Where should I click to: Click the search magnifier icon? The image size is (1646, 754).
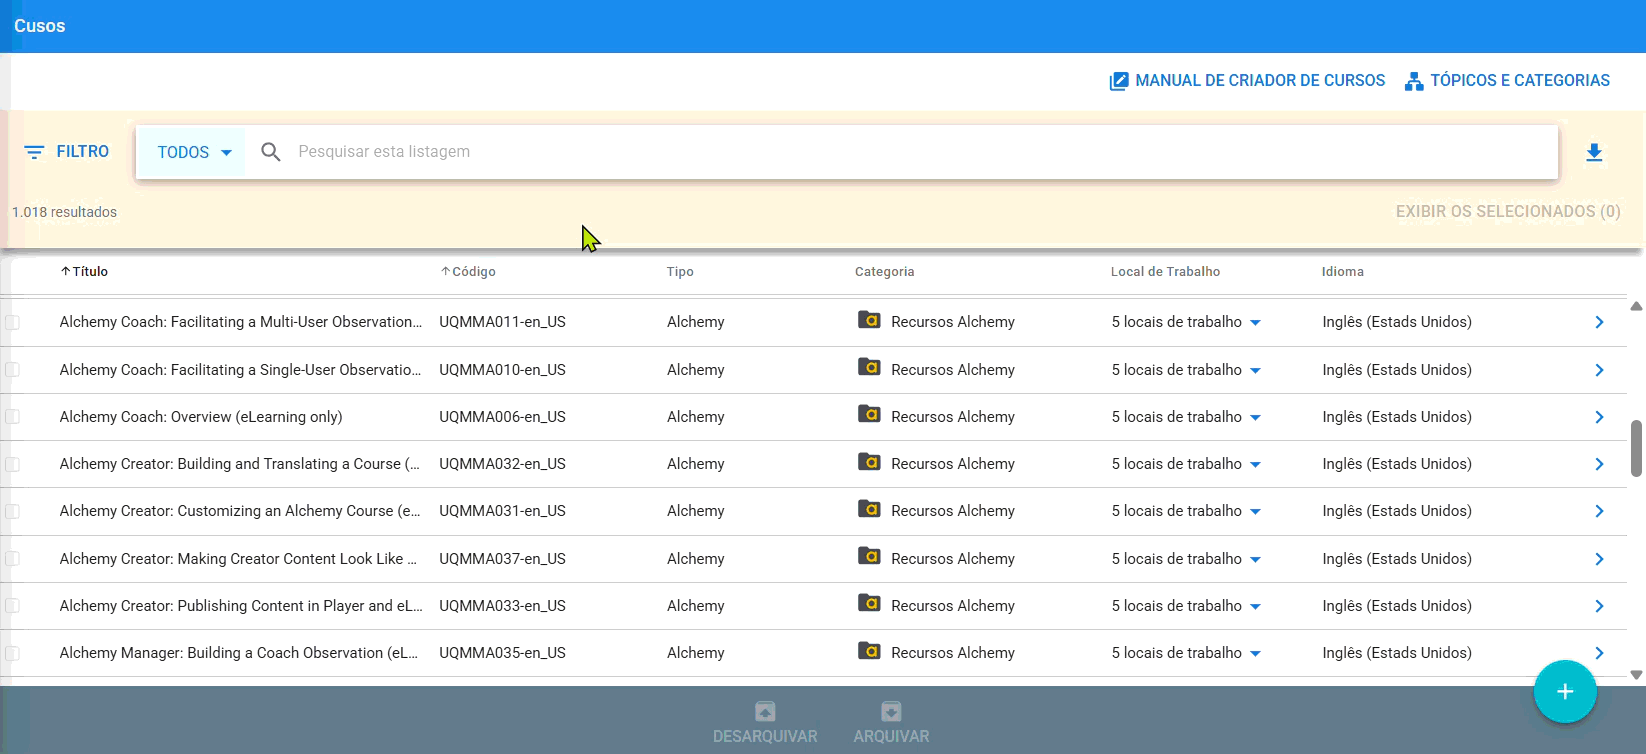pos(271,152)
